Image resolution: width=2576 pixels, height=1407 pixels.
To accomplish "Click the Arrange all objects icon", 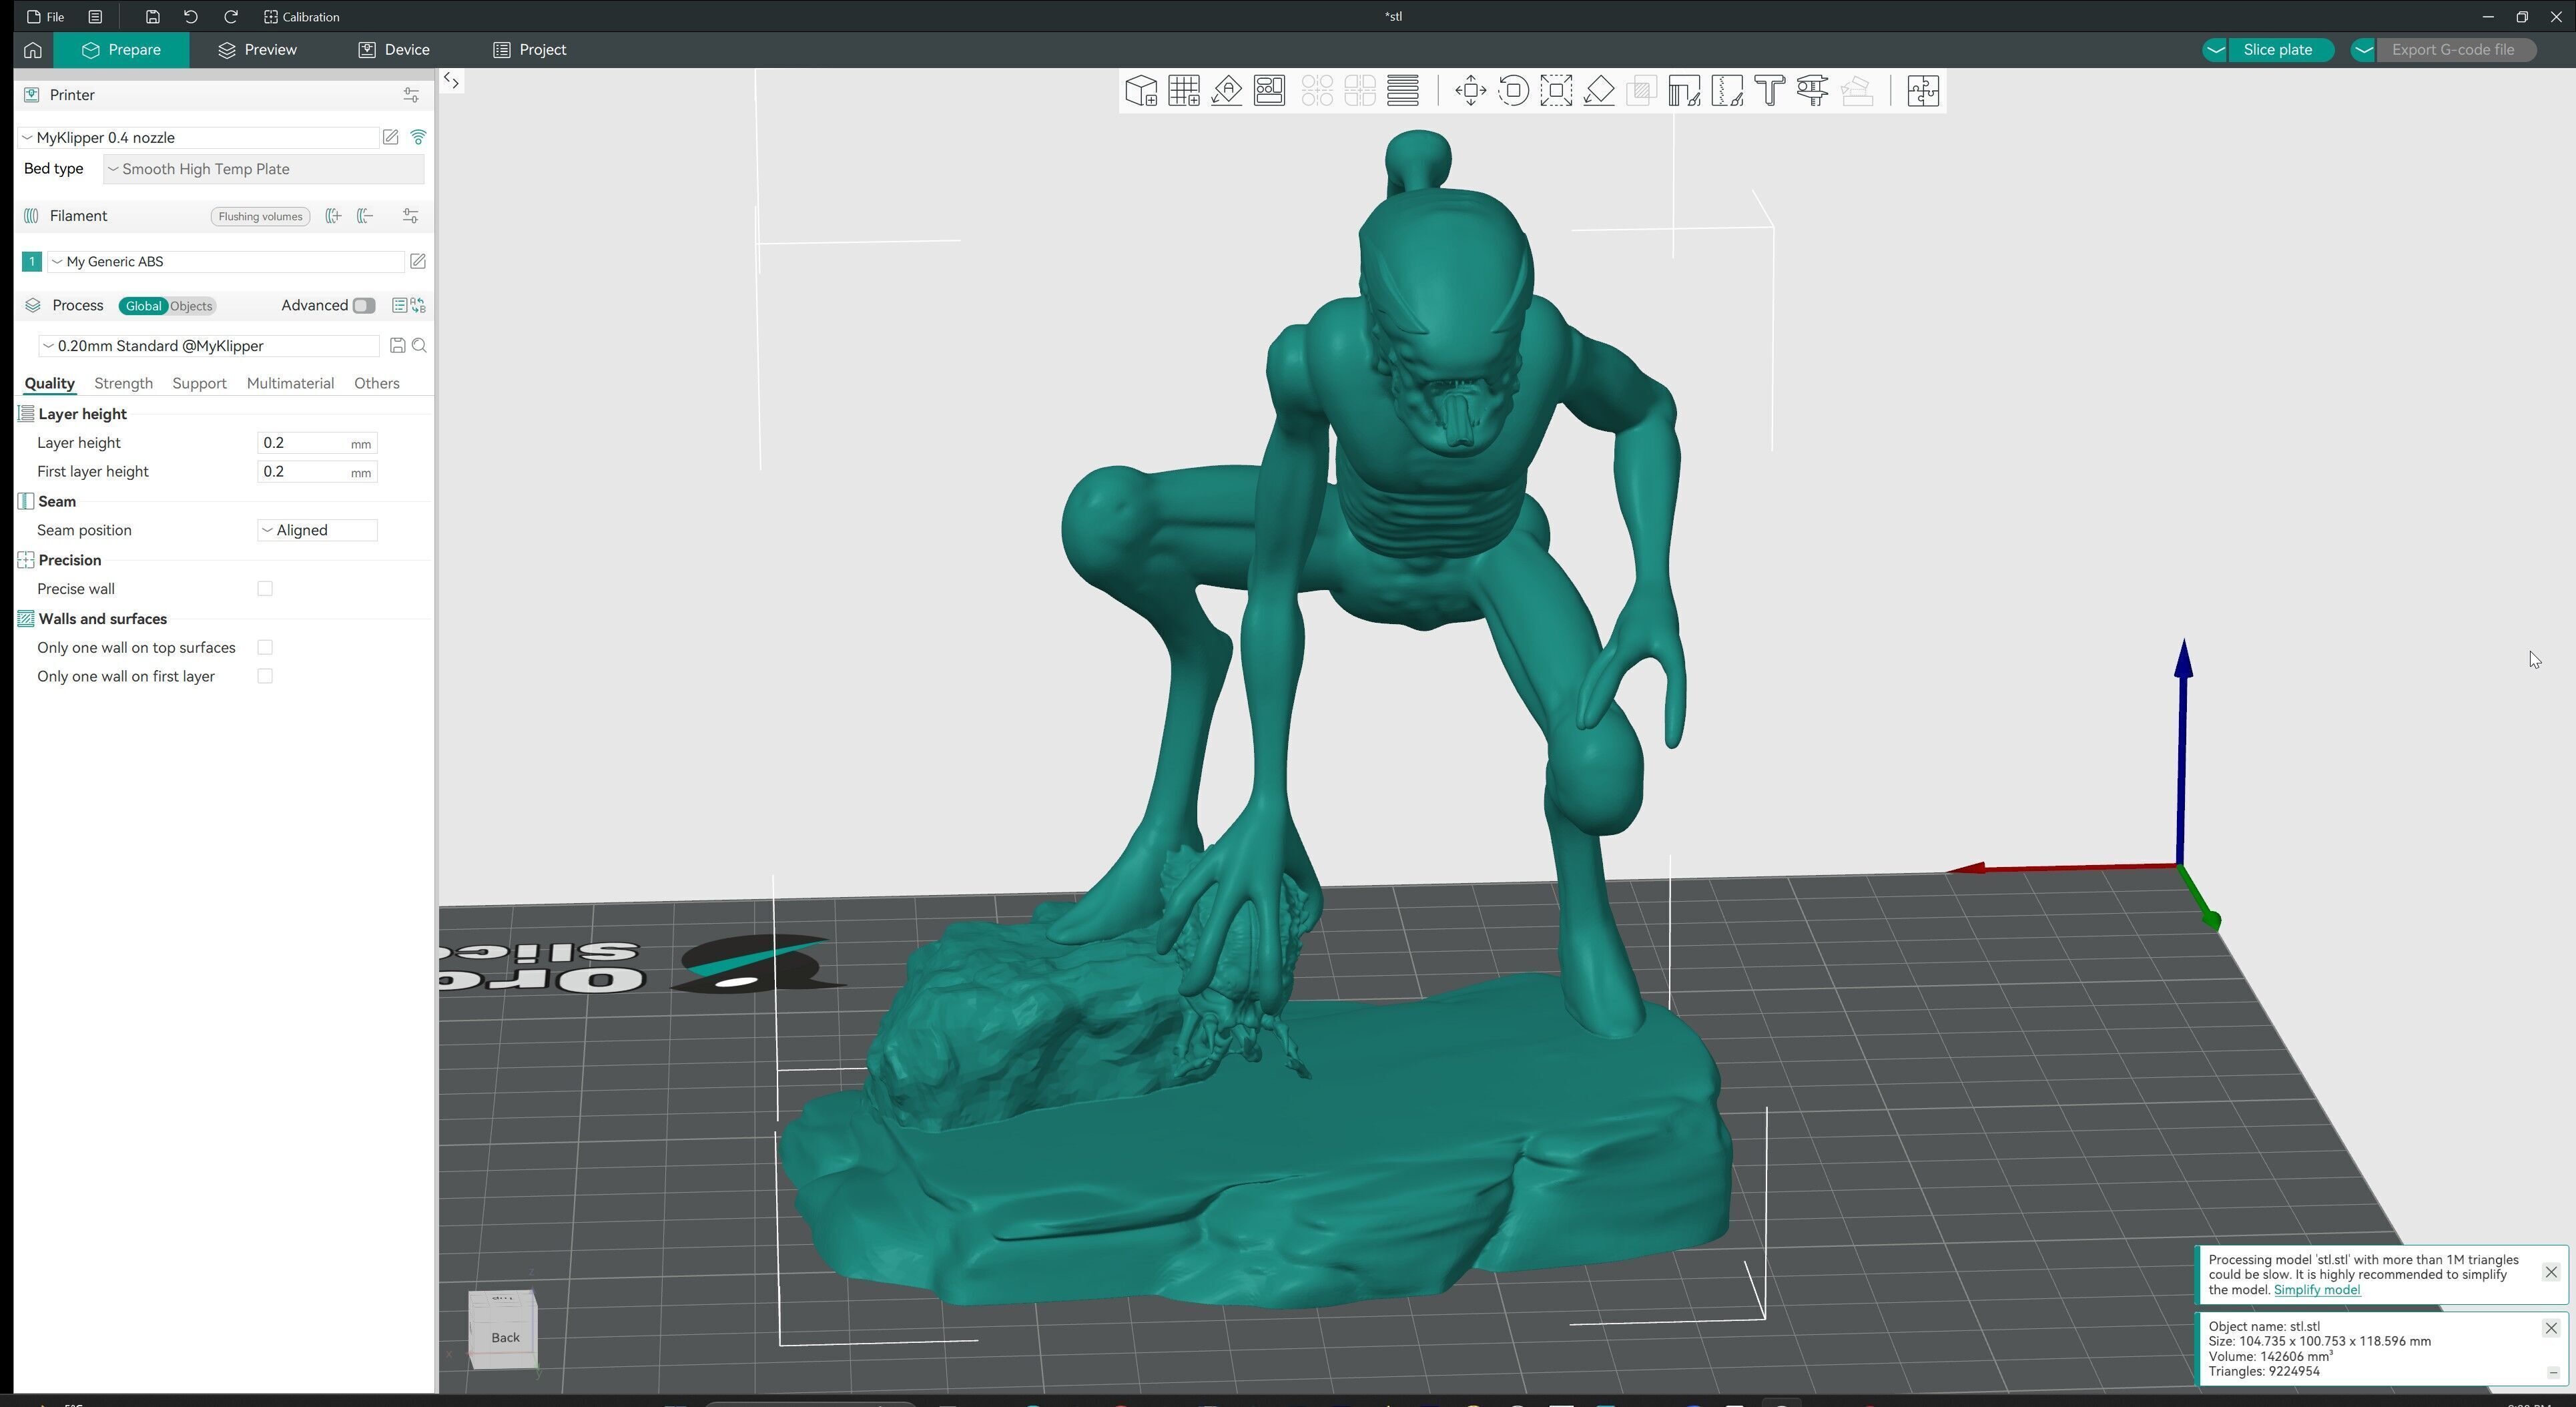I will 1270,91.
